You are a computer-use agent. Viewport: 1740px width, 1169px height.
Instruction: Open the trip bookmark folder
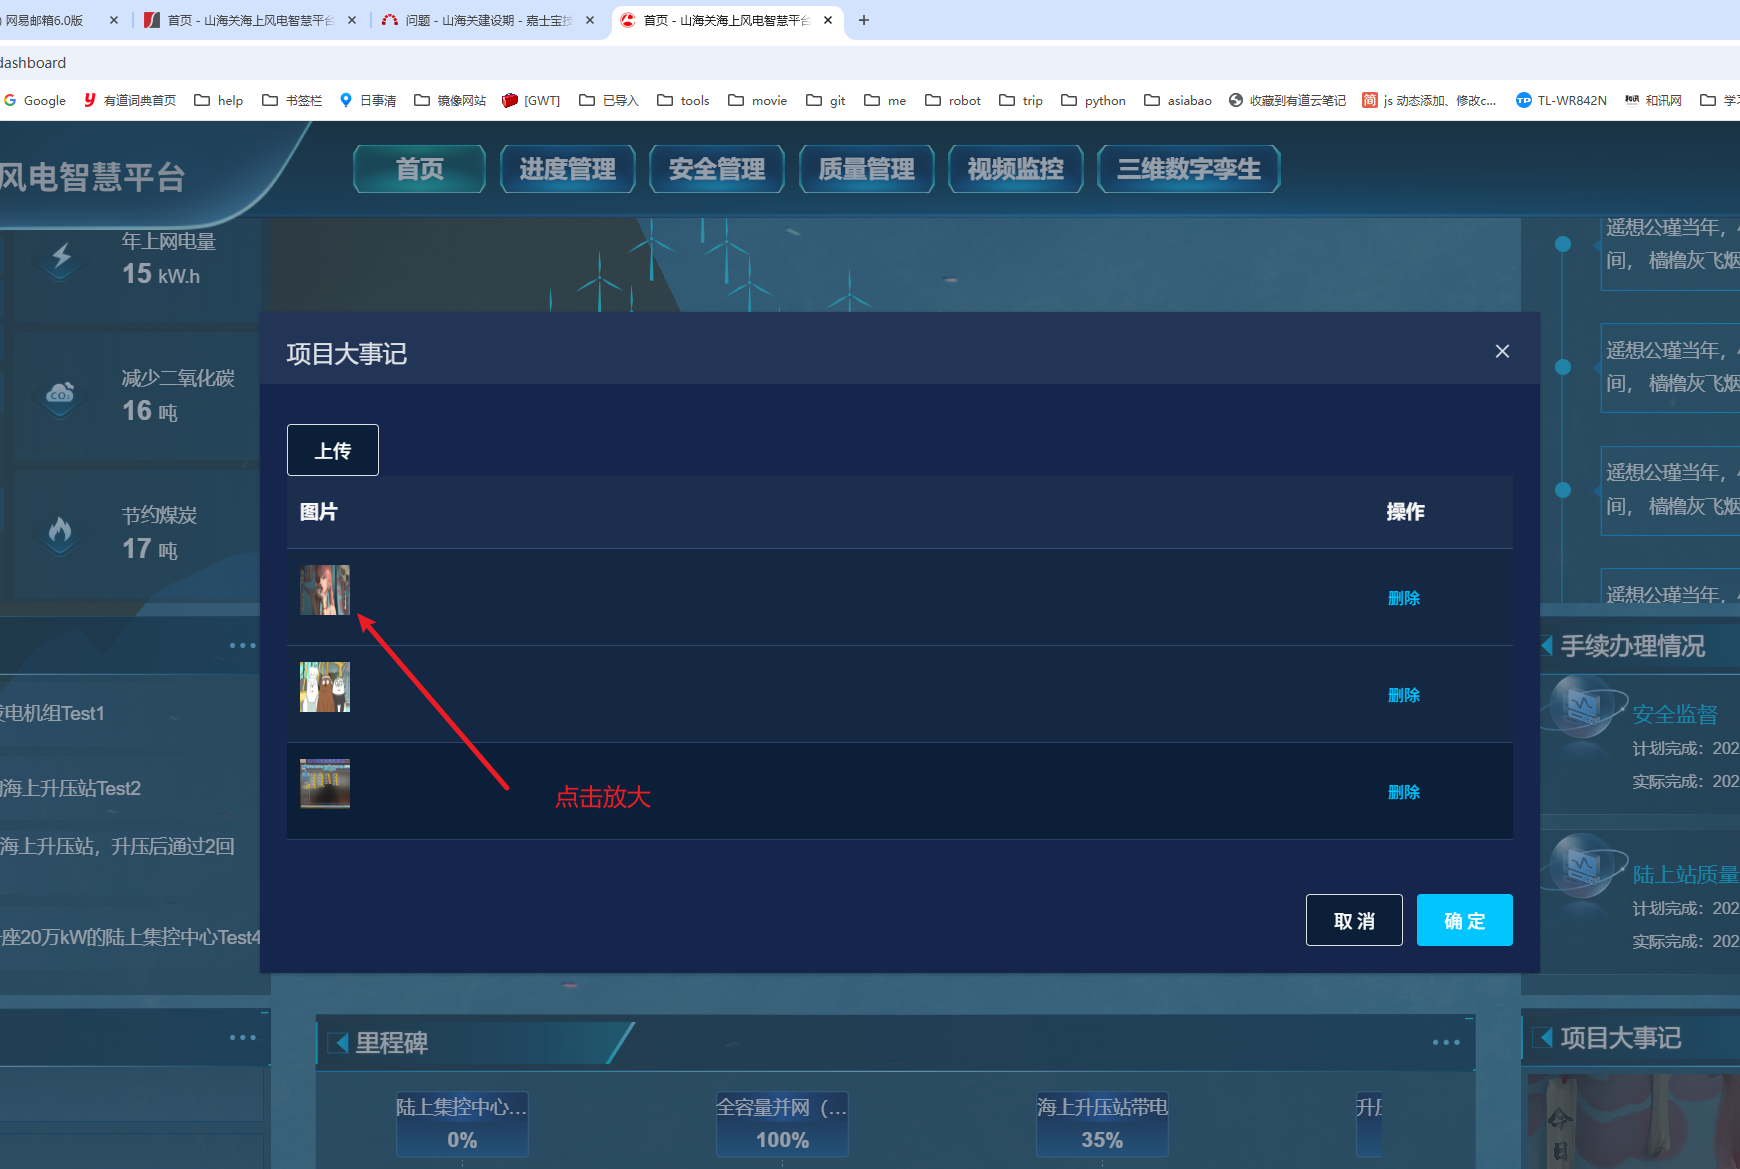1021,100
